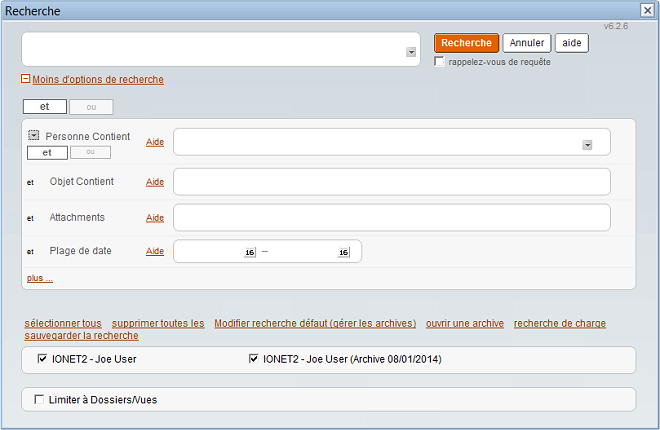Click sélectionner tous link
This screenshot has height=430, width=660.
(63, 324)
